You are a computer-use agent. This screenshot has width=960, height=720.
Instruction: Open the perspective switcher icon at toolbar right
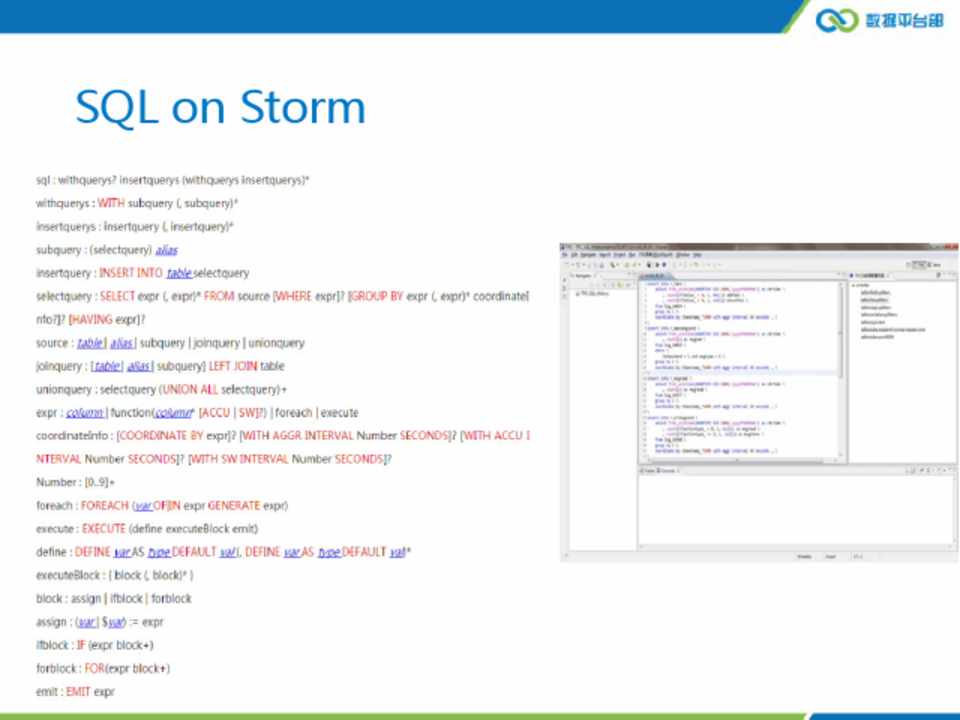(x=913, y=265)
